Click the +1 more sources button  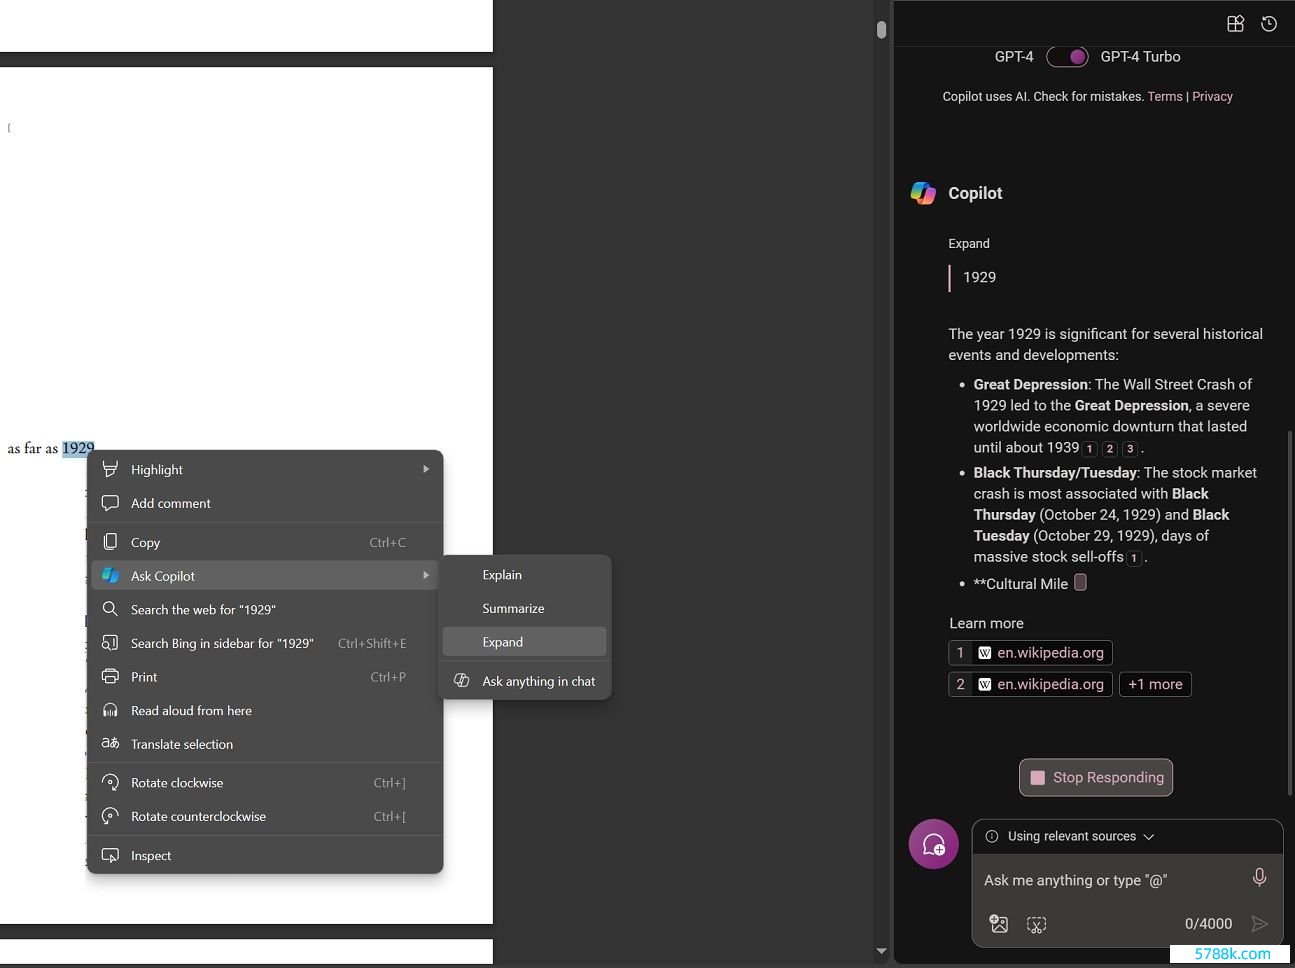tap(1155, 684)
